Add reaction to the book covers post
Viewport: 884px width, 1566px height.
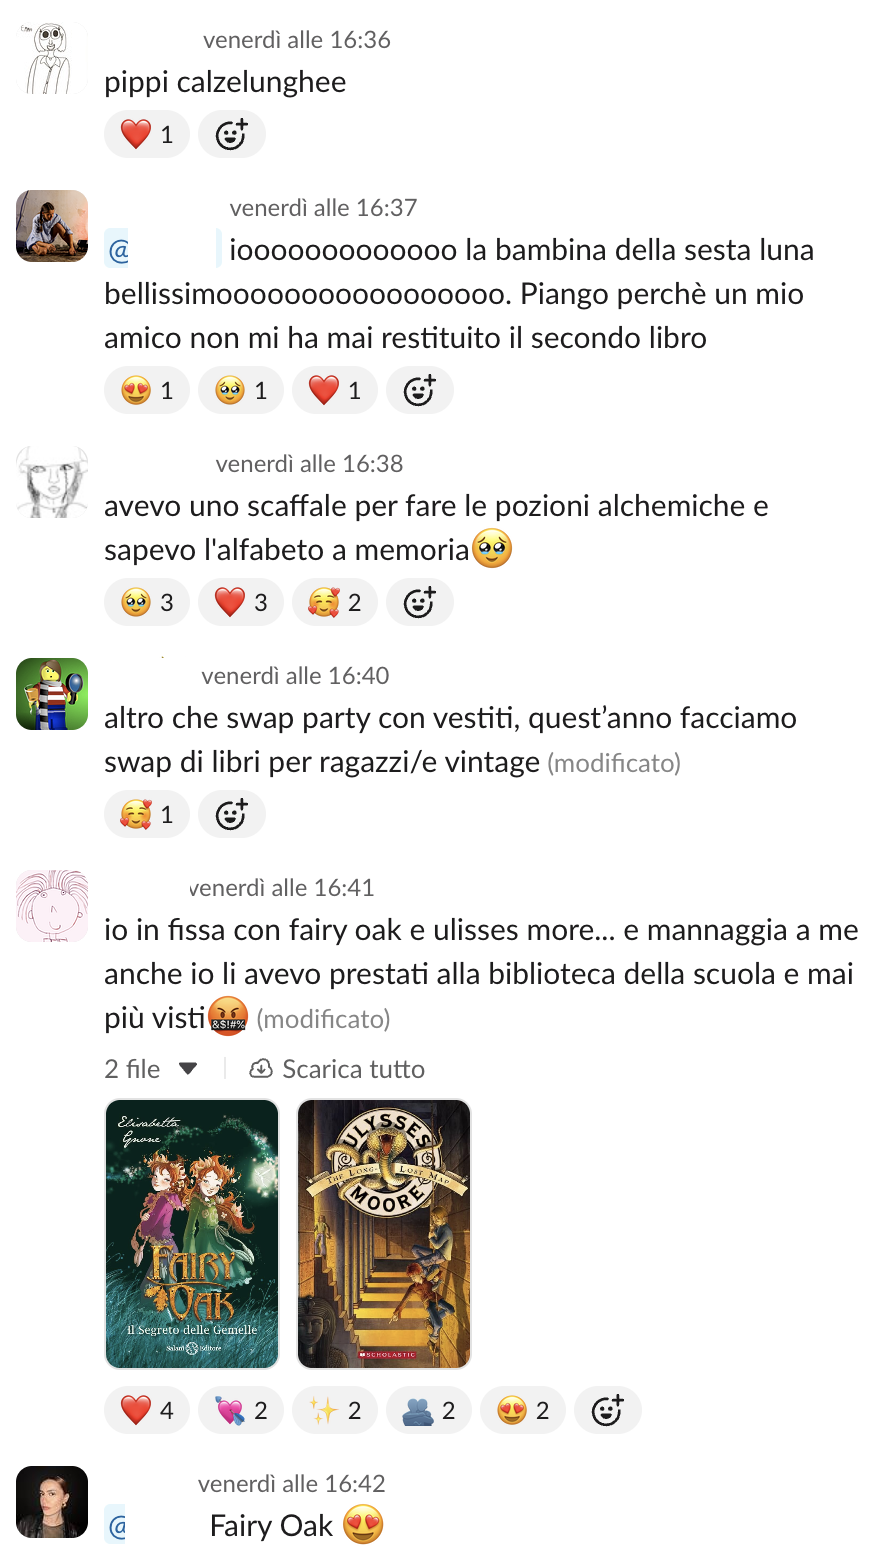click(x=608, y=1410)
